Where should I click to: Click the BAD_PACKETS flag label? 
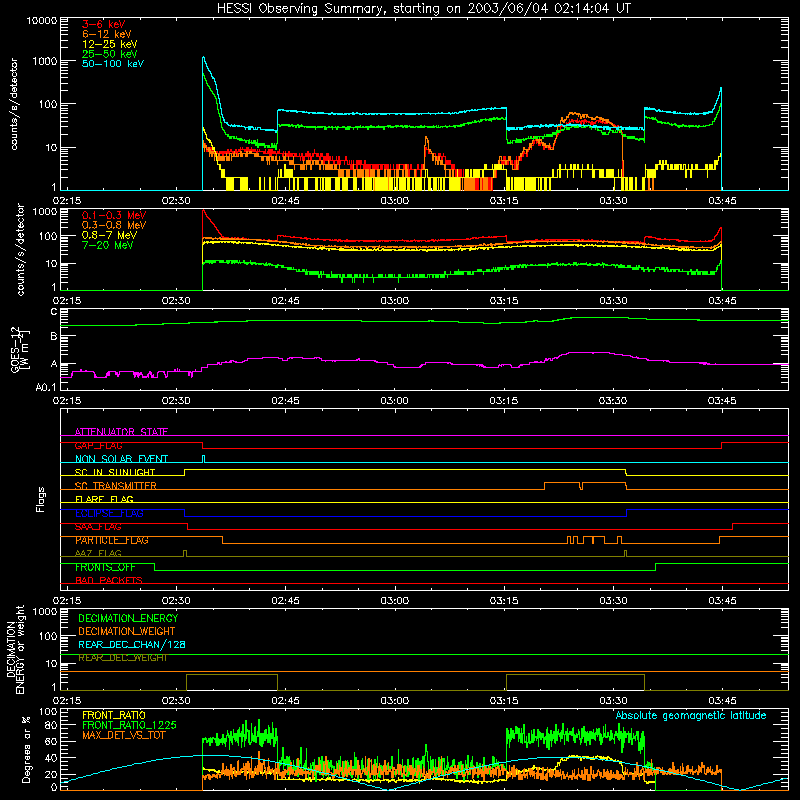(x=109, y=581)
